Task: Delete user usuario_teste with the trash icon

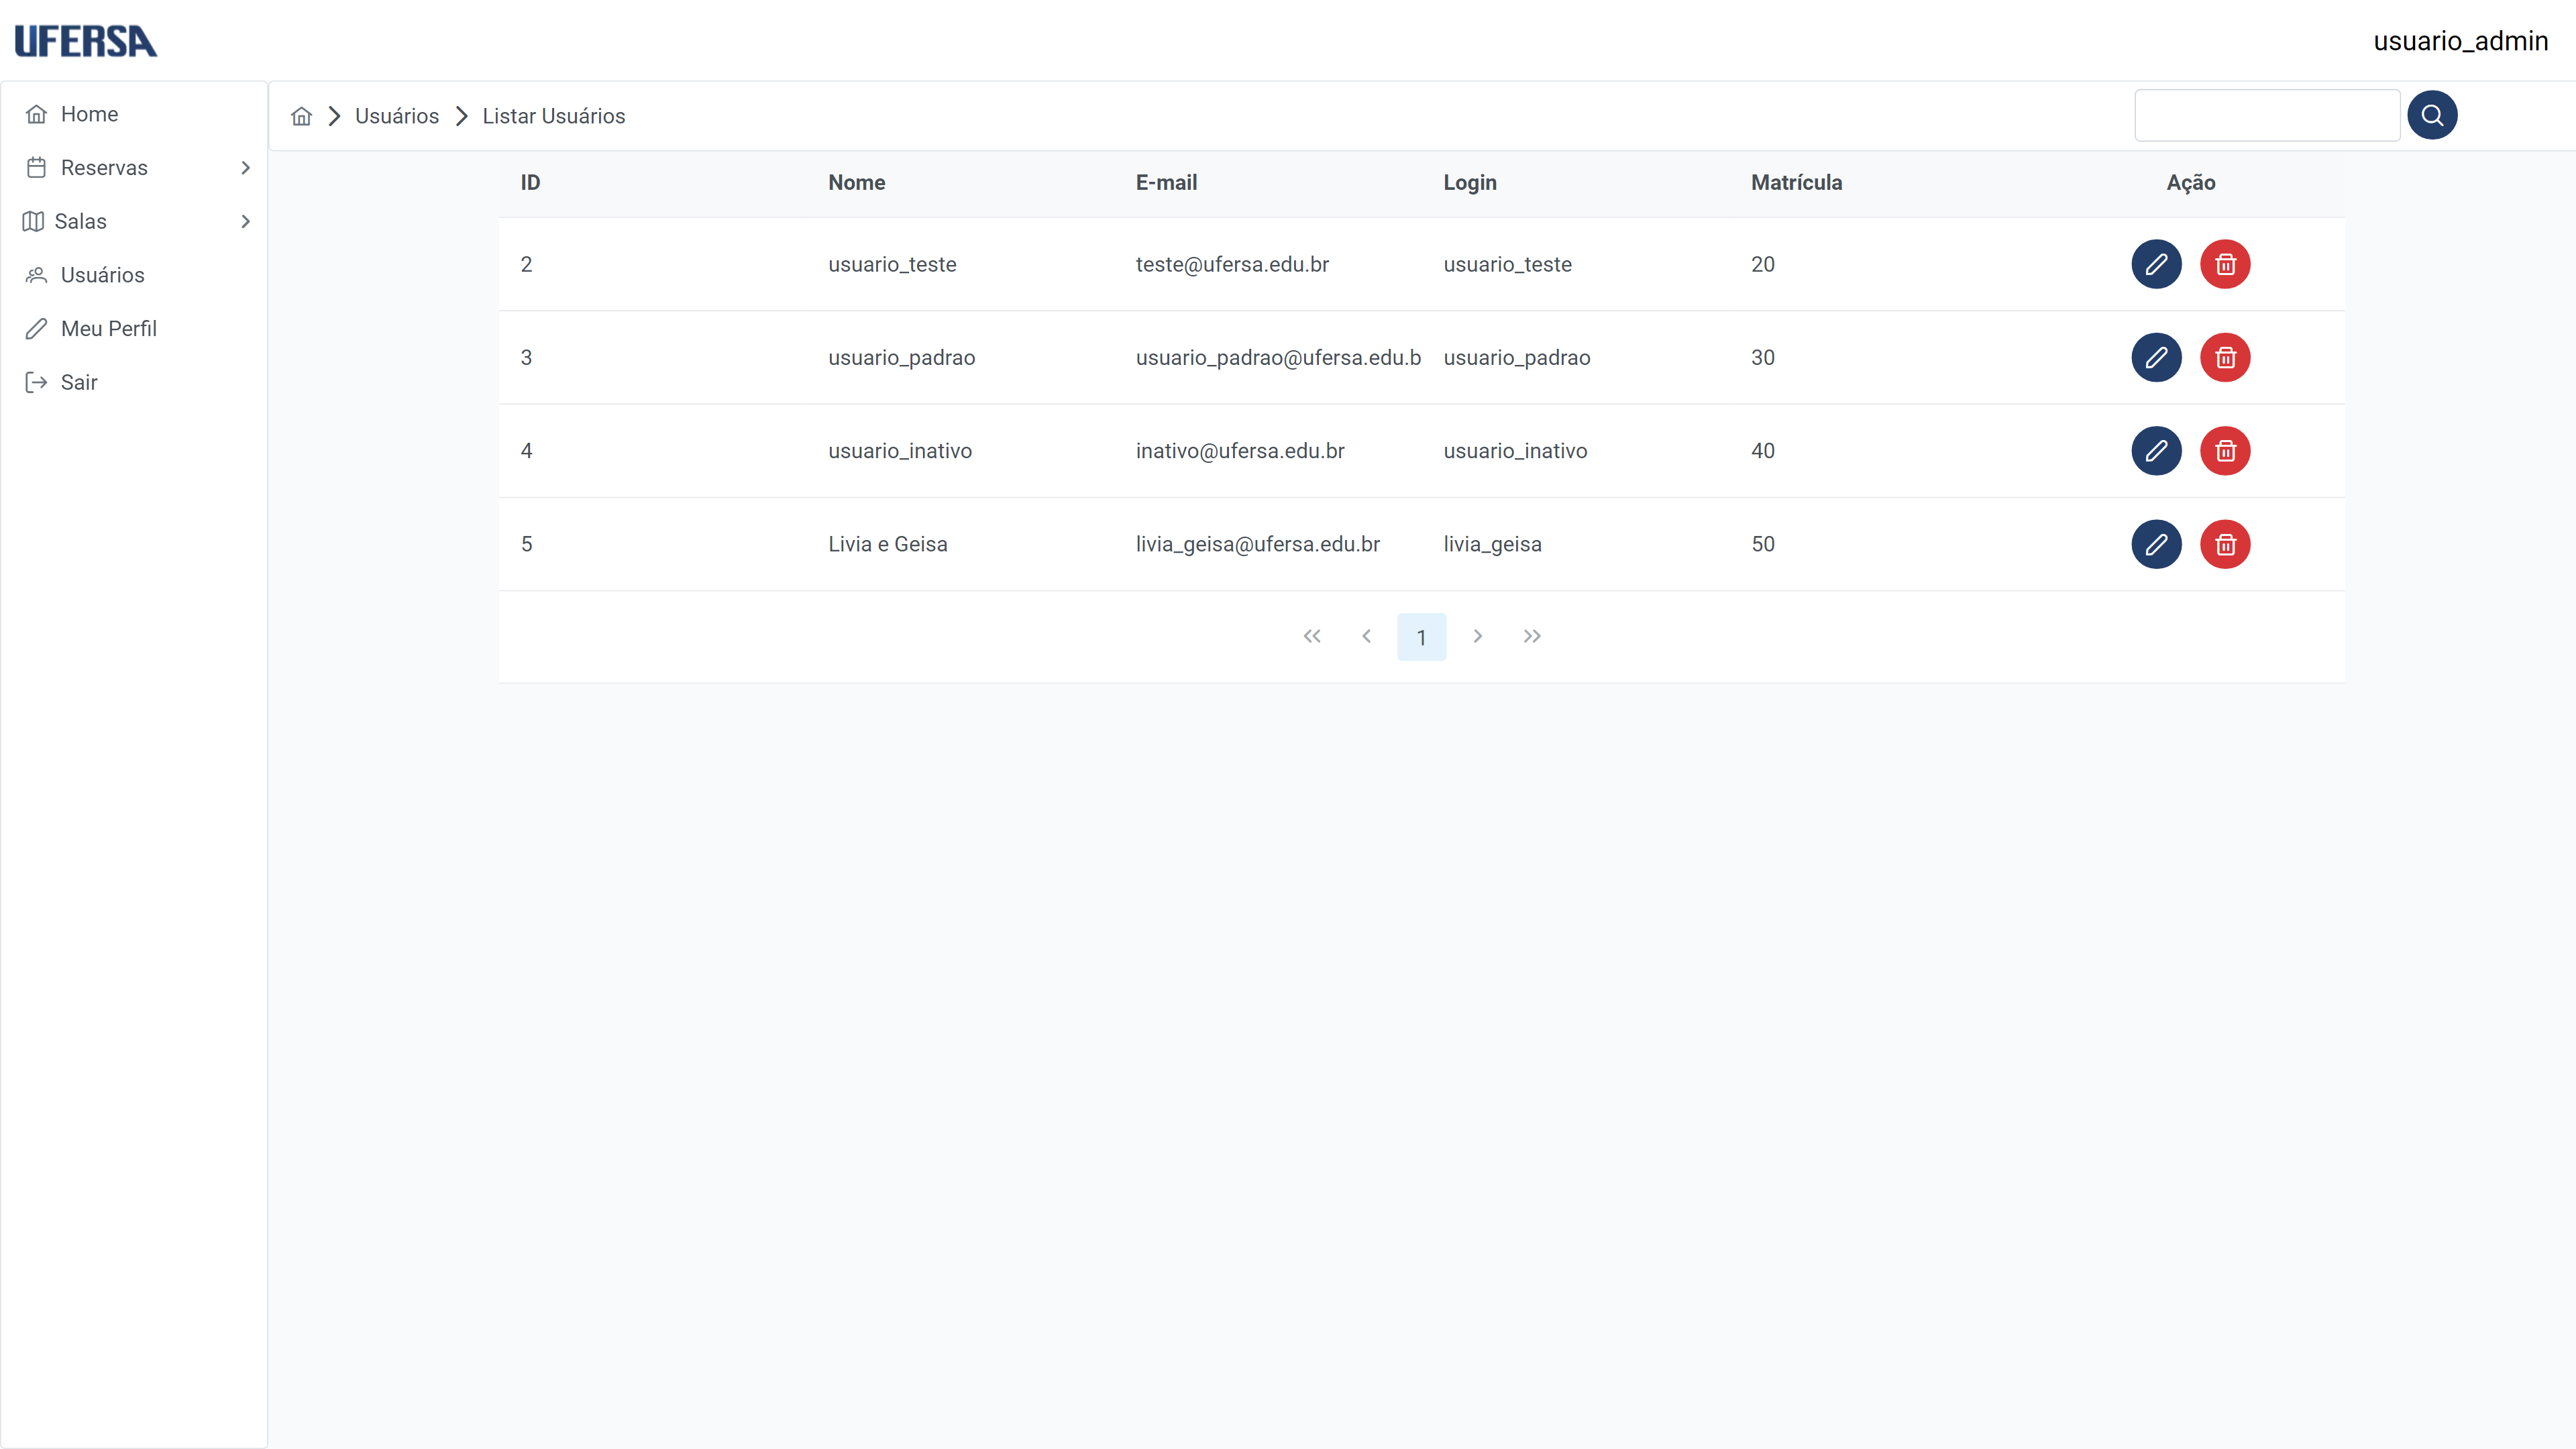Action: coord(2225,264)
